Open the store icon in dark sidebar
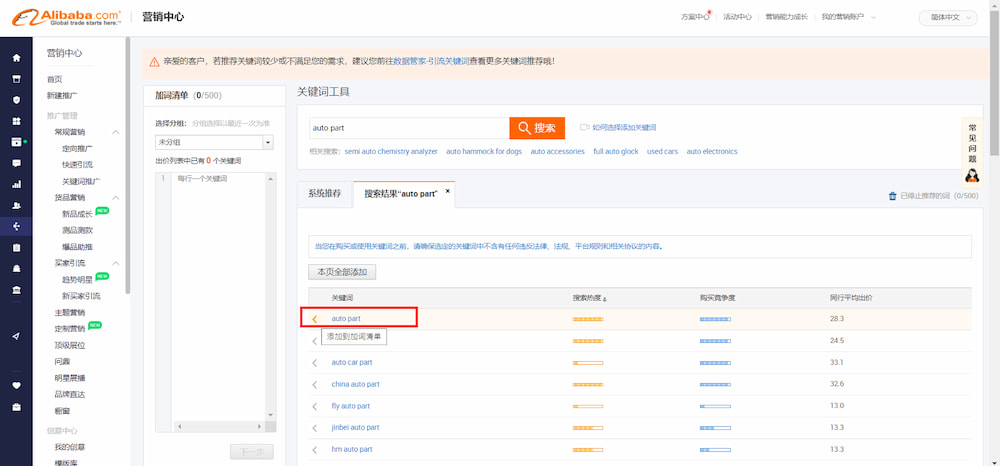 point(17,79)
